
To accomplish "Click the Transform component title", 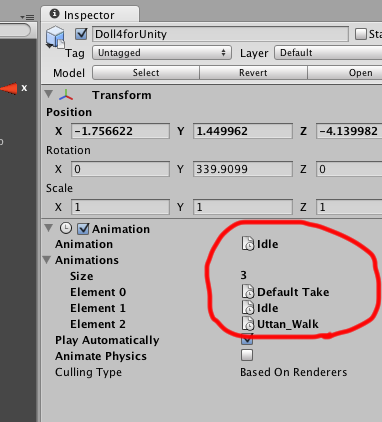I will (x=122, y=95).
